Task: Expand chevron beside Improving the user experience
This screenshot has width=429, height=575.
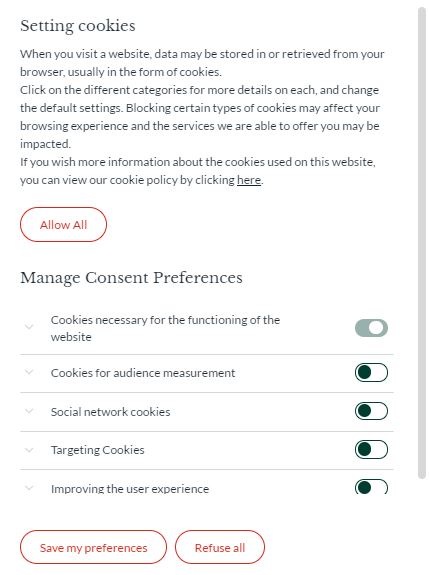Action: [x=29, y=488]
